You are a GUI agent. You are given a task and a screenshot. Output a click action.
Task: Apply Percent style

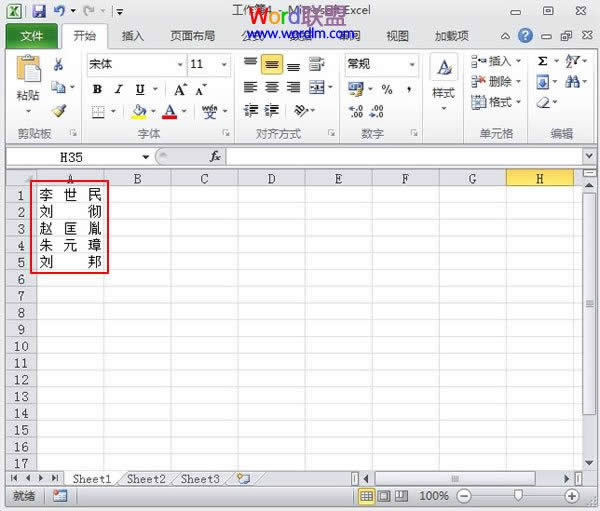pyautogui.click(x=387, y=89)
